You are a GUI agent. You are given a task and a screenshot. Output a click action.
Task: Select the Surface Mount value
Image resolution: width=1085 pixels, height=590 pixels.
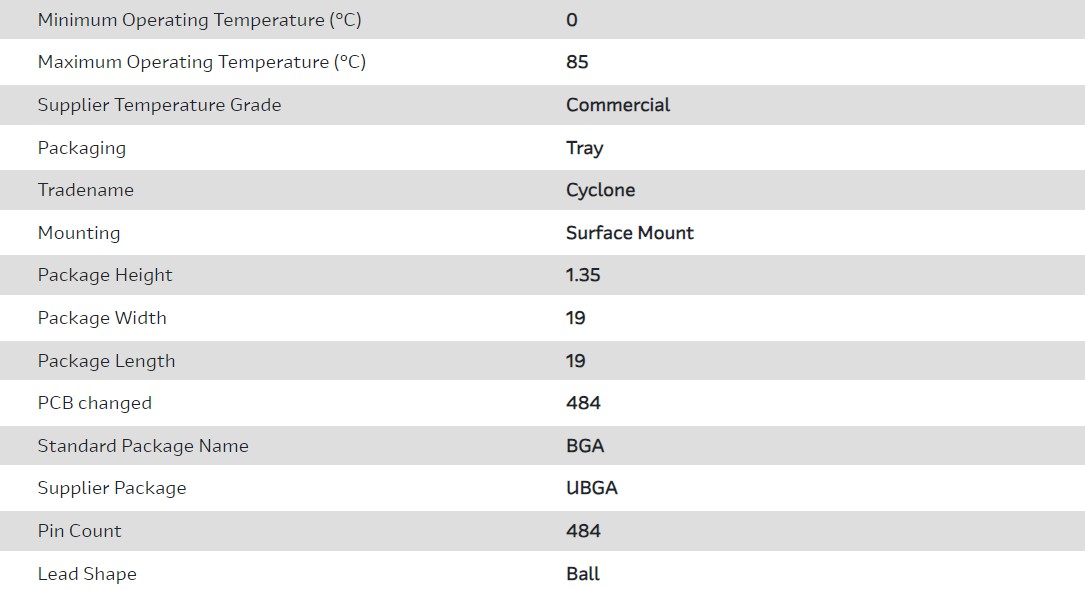click(629, 233)
